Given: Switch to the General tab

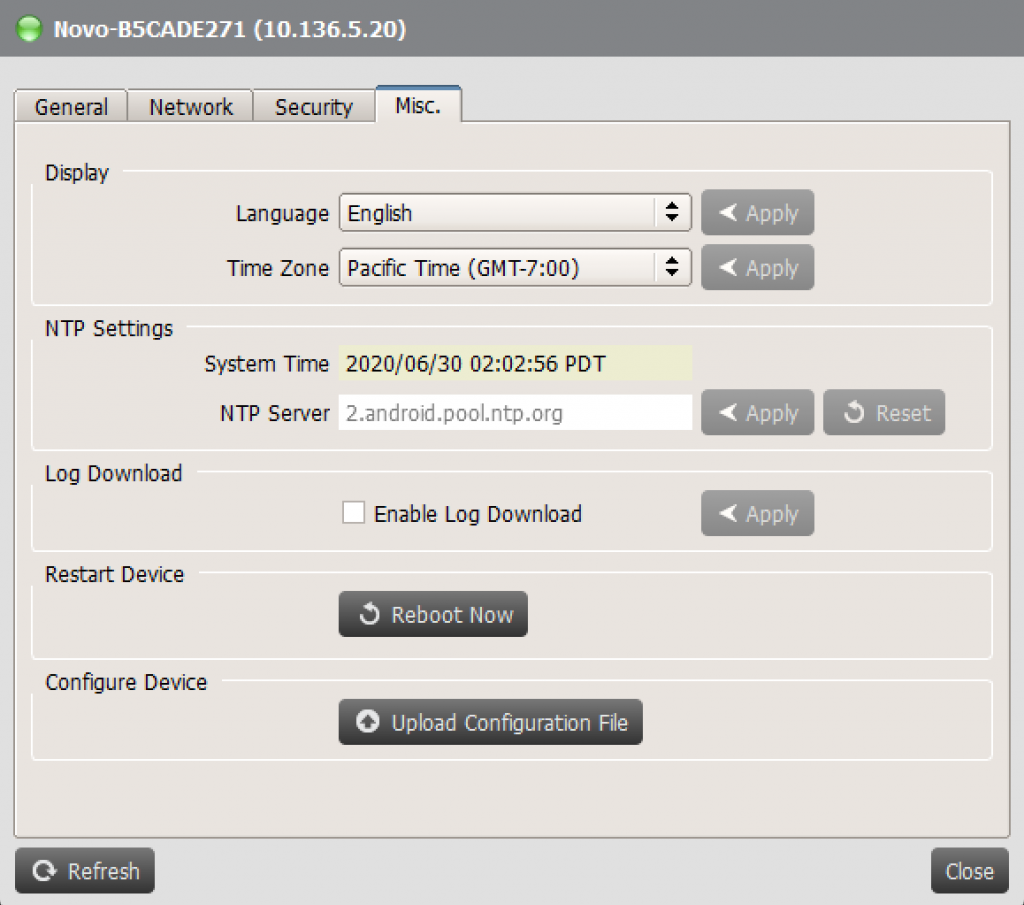Looking at the screenshot, I should tap(71, 106).
